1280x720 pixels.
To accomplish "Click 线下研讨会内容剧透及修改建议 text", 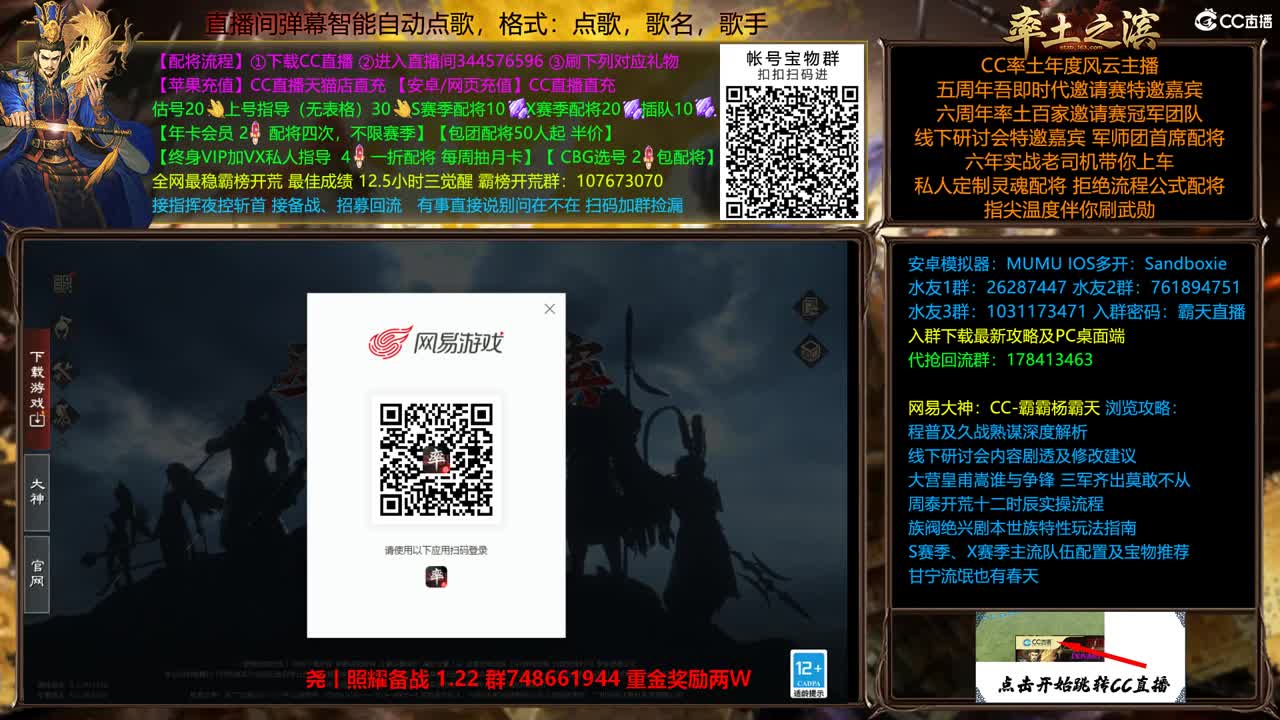I will click(x=1022, y=456).
